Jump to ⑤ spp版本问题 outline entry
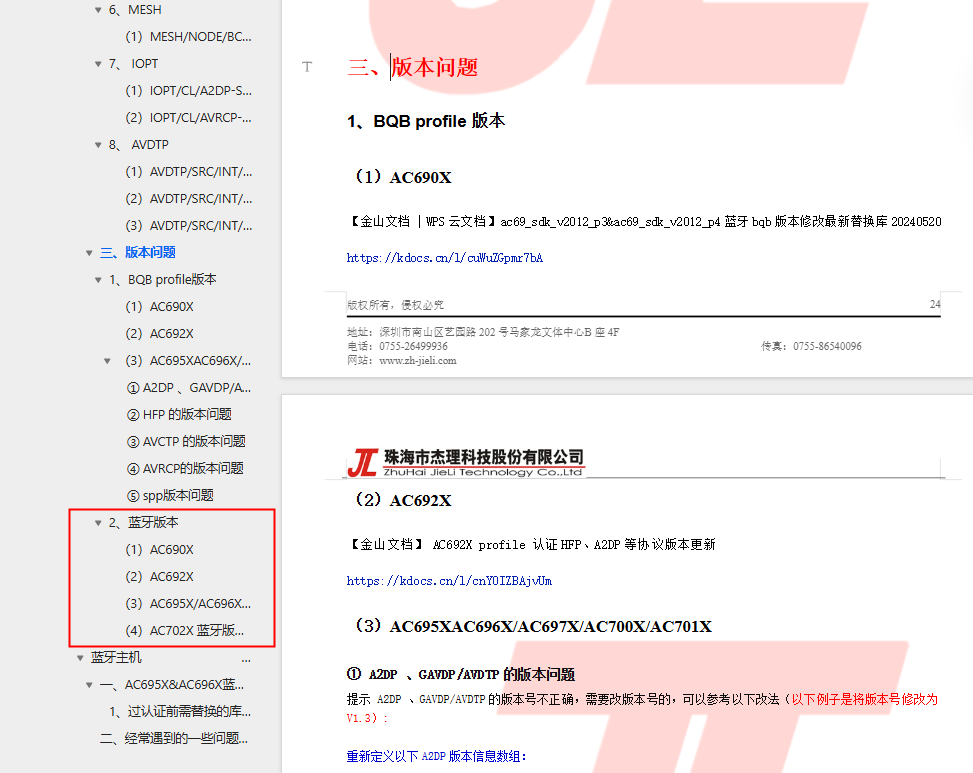Screen dimensions: 973x773 [x=170, y=496]
